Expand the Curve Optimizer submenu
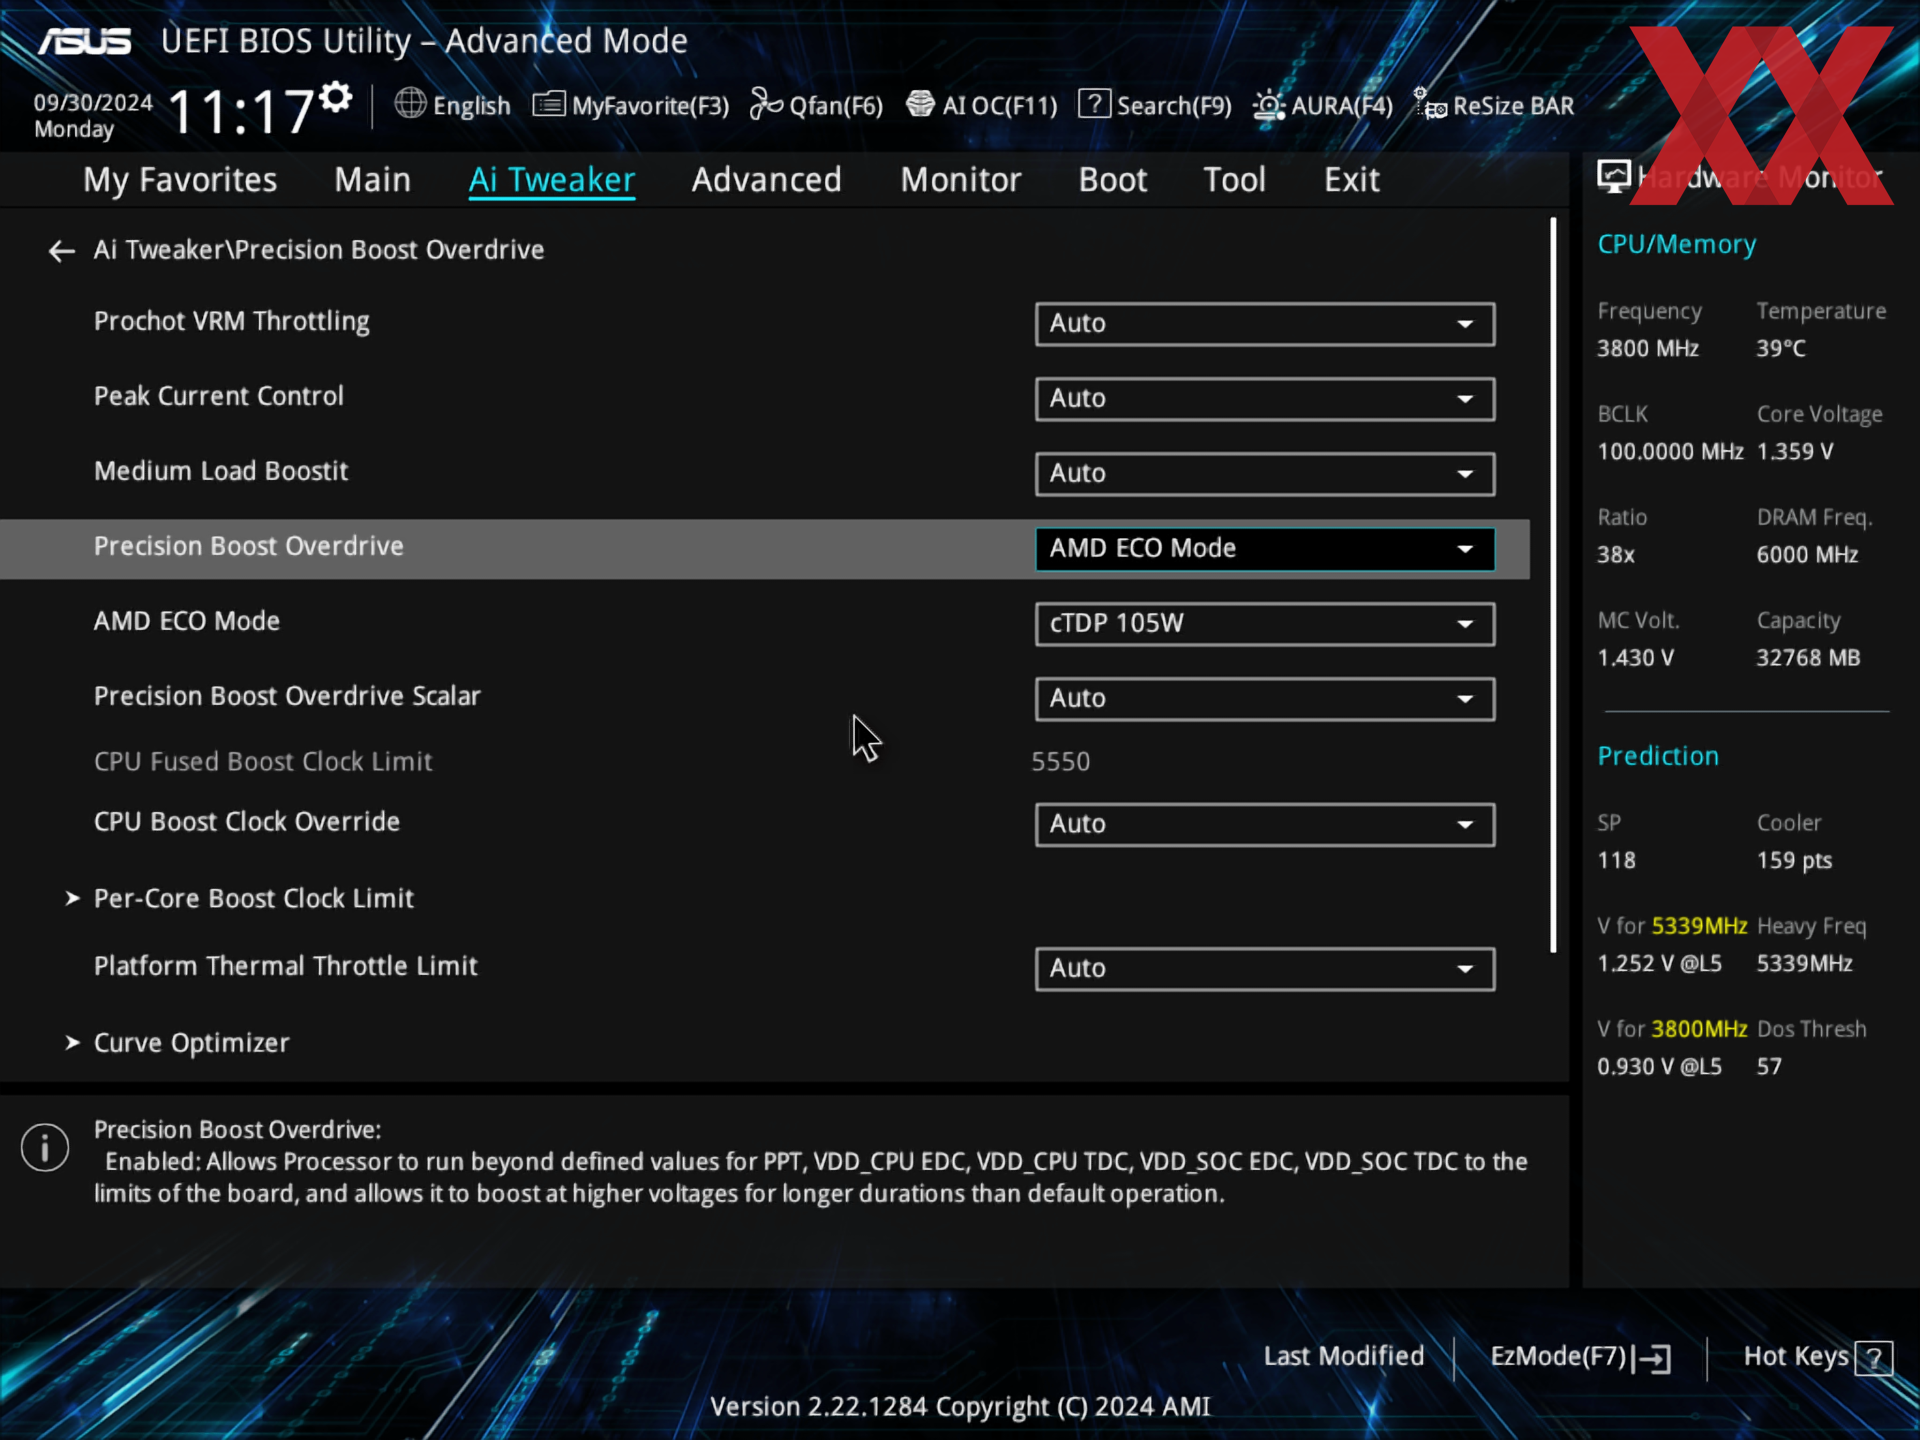The height and width of the screenshot is (1440, 1920). click(x=191, y=1043)
